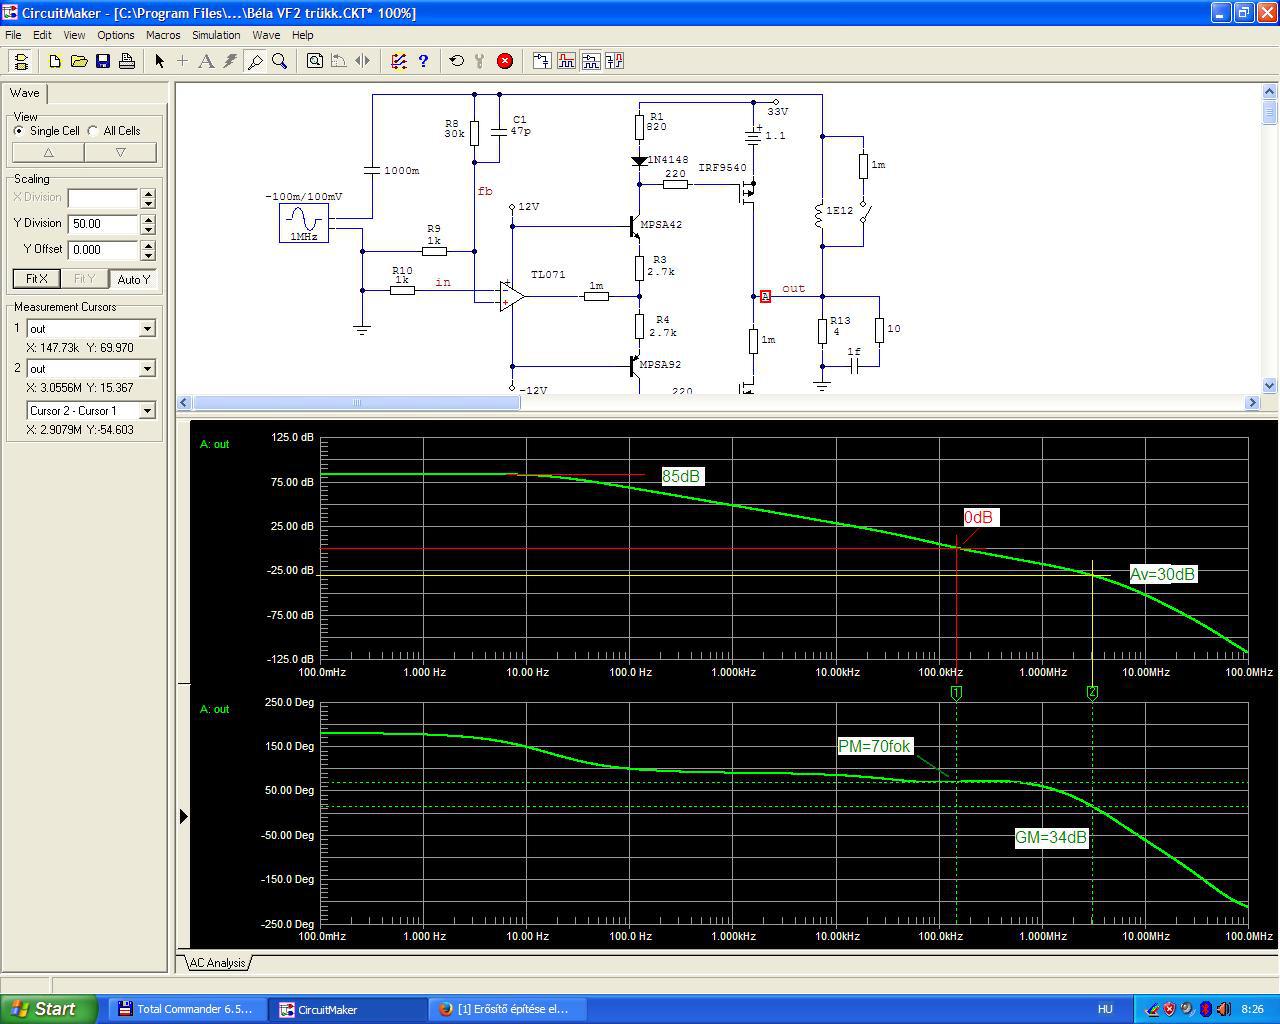Switch to the AC Analysis tab
Viewport: 1280px width, 1024px height.
point(217,963)
